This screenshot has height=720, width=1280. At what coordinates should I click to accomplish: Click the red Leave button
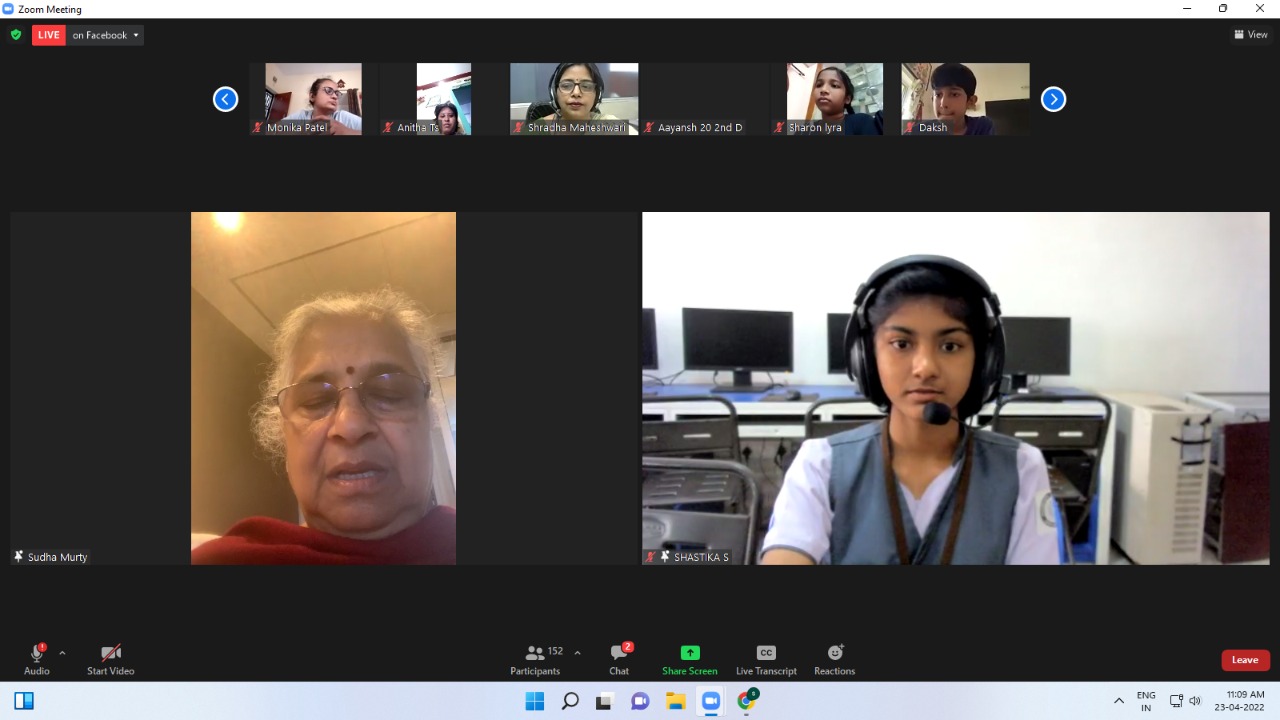point(1245,660)
